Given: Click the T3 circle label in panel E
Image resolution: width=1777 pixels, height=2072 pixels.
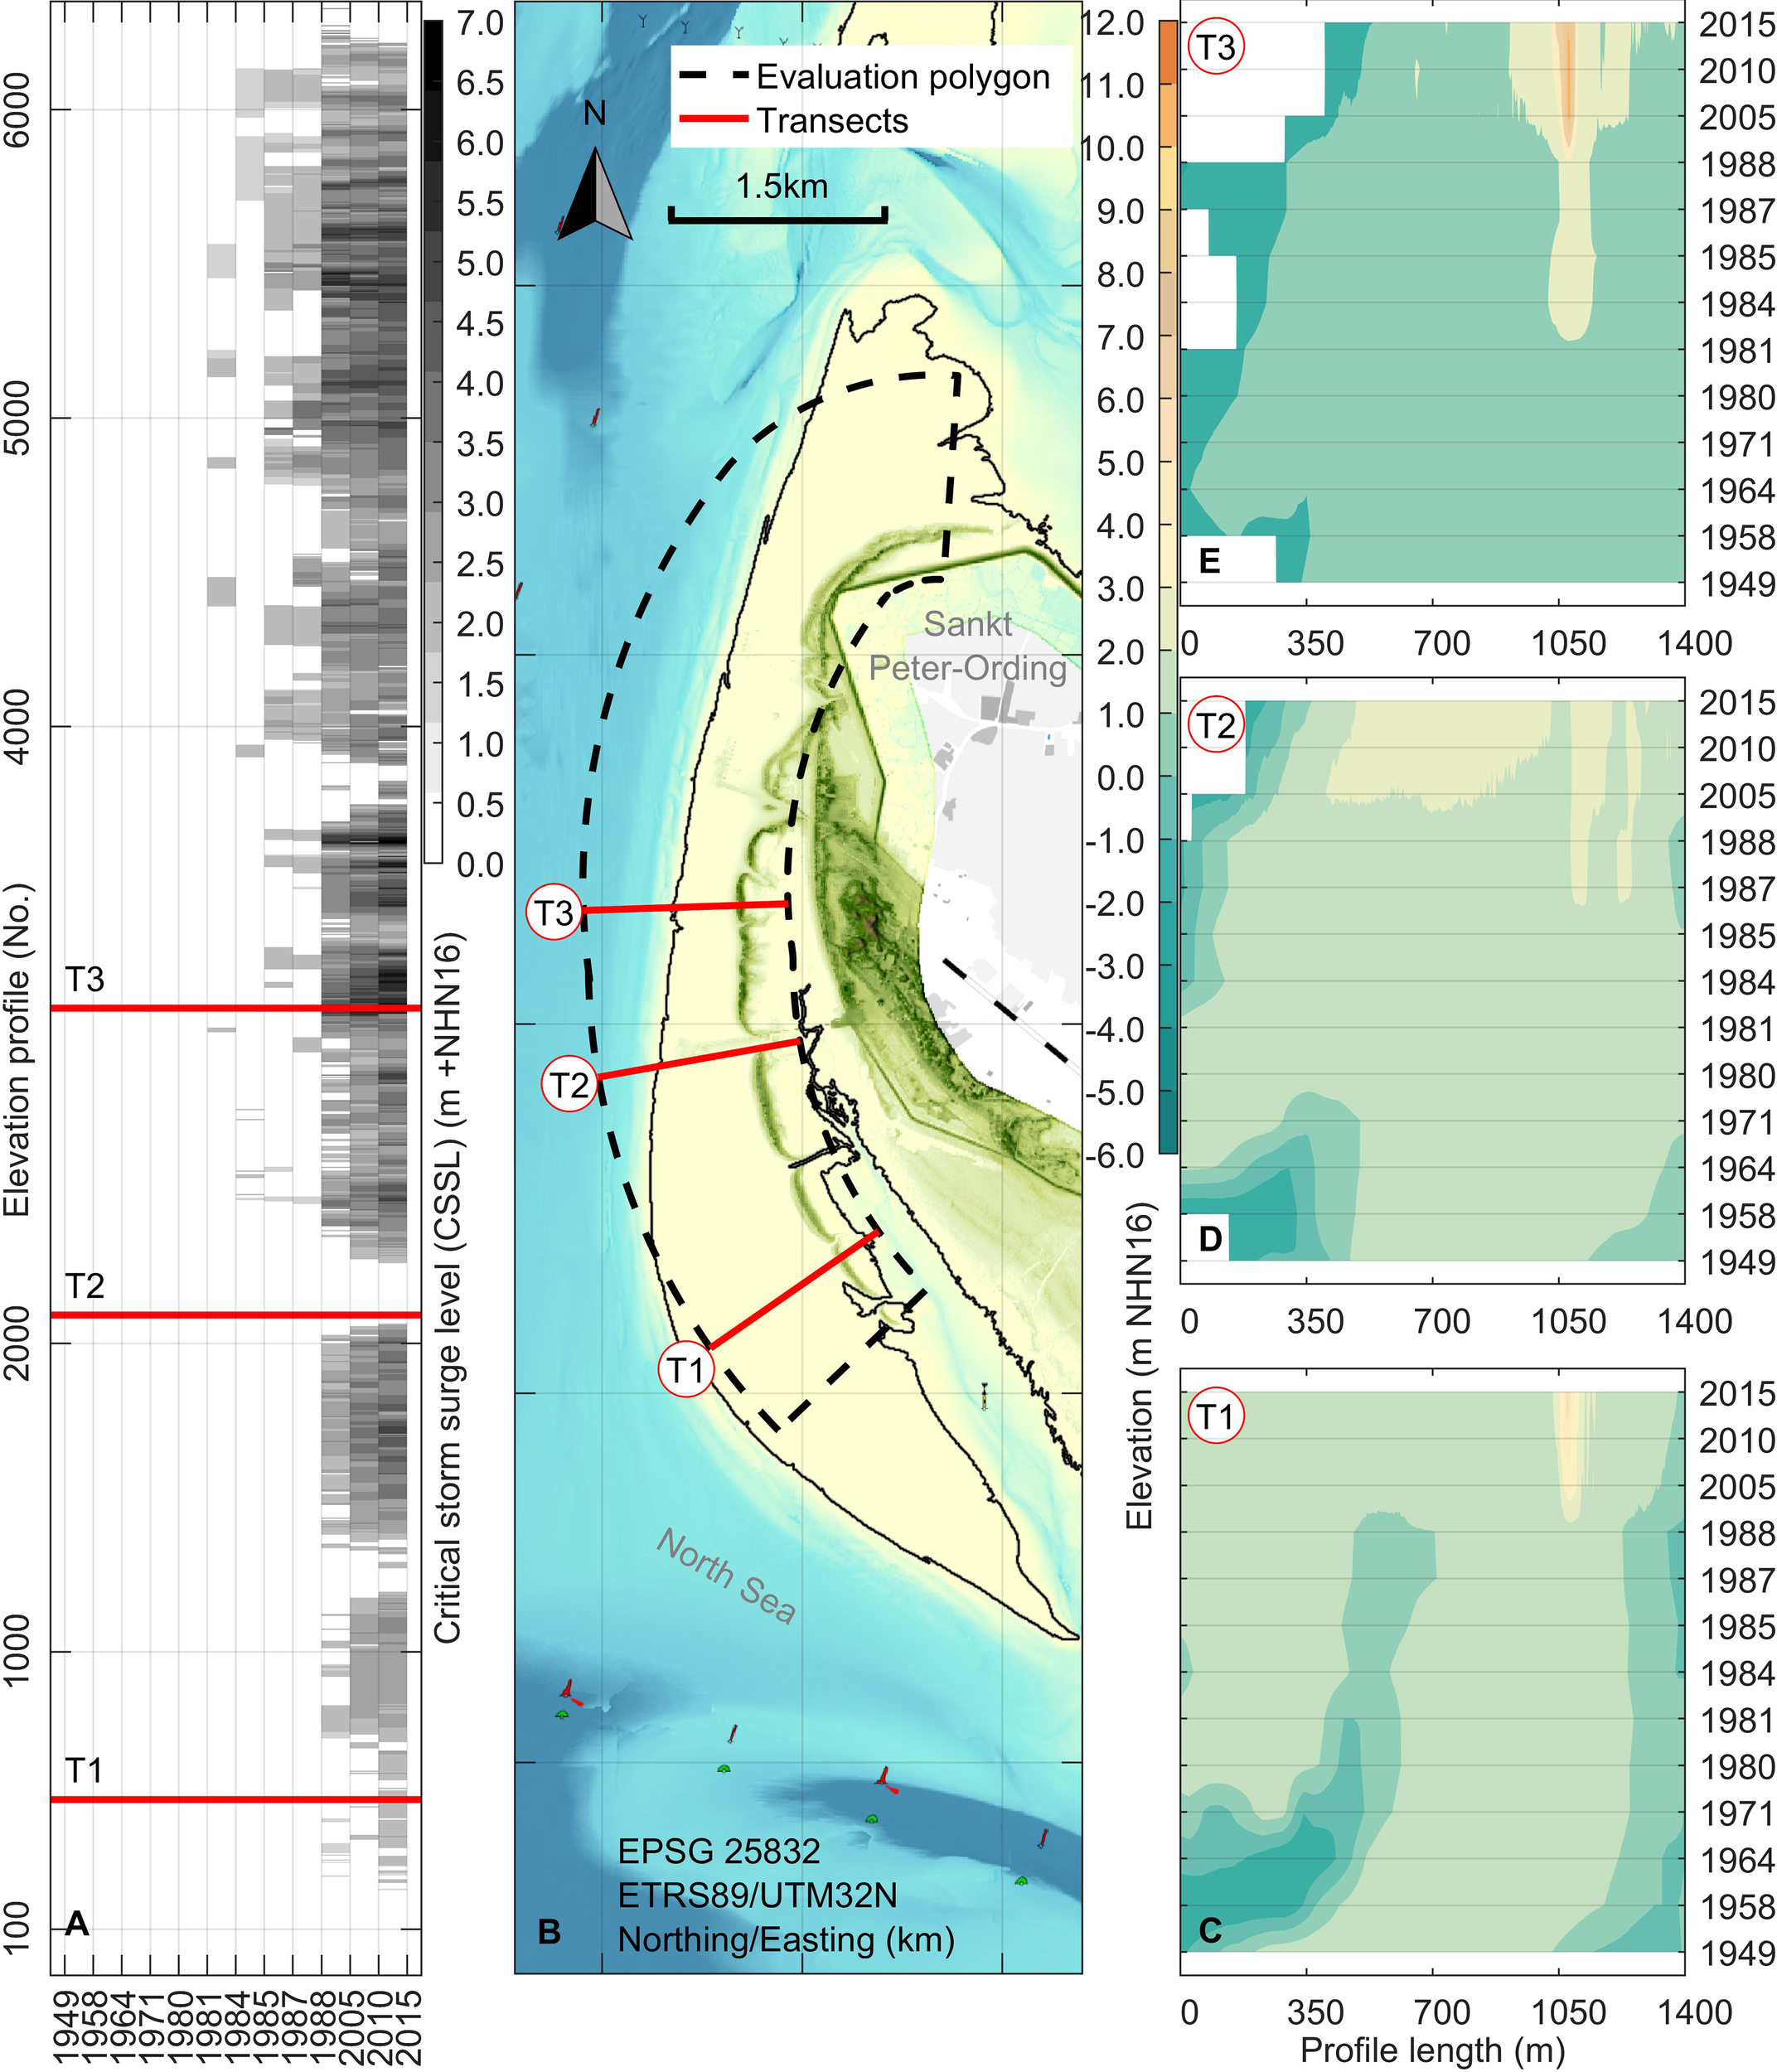Looking at the screenshot, I should coord(1215,47).
